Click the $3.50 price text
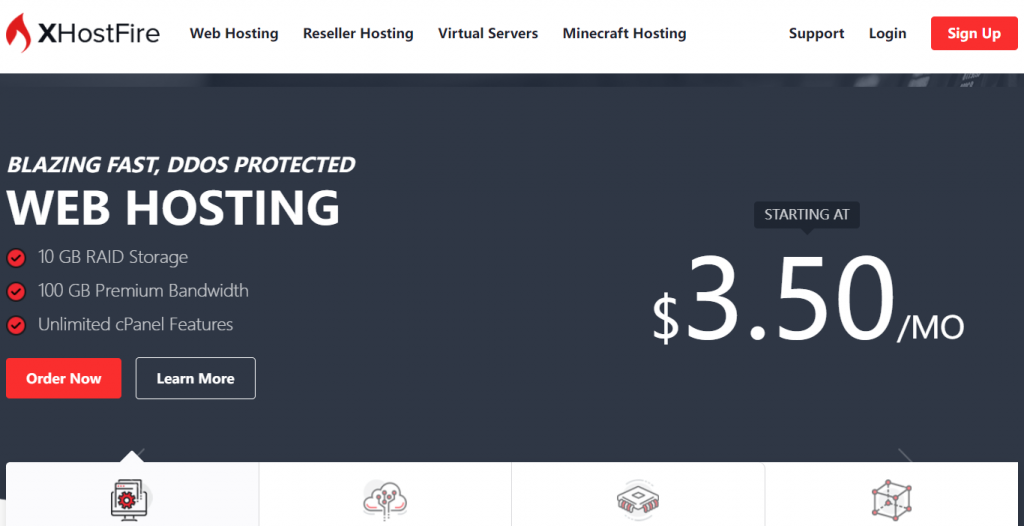 point(773,299)
